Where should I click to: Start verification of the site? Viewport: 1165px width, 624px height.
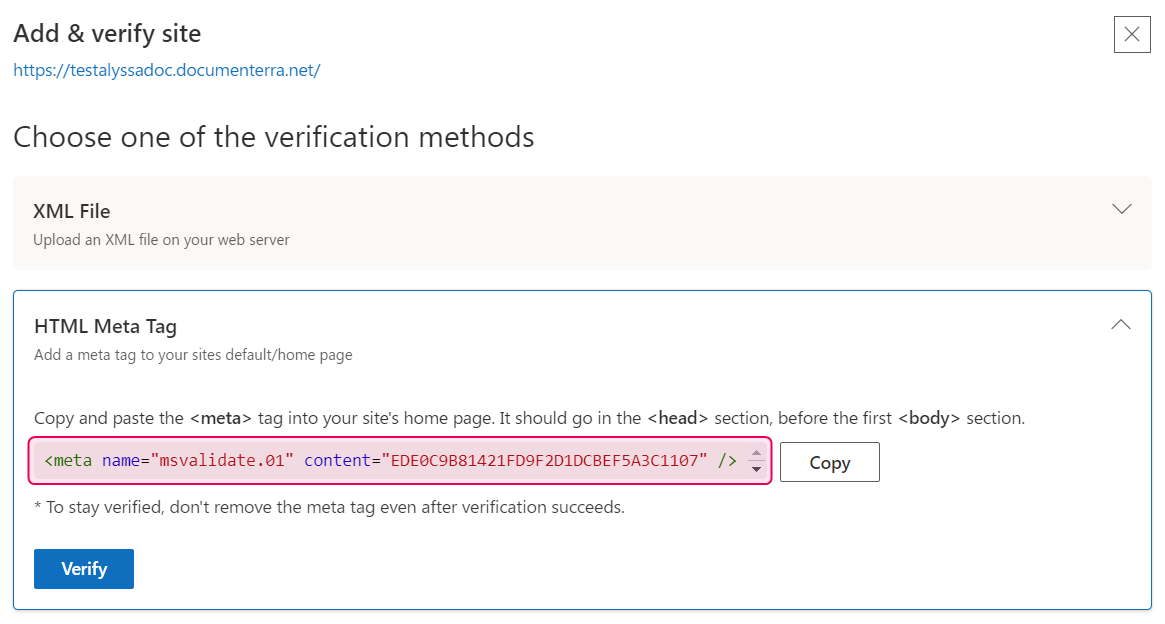coord(83,568)
